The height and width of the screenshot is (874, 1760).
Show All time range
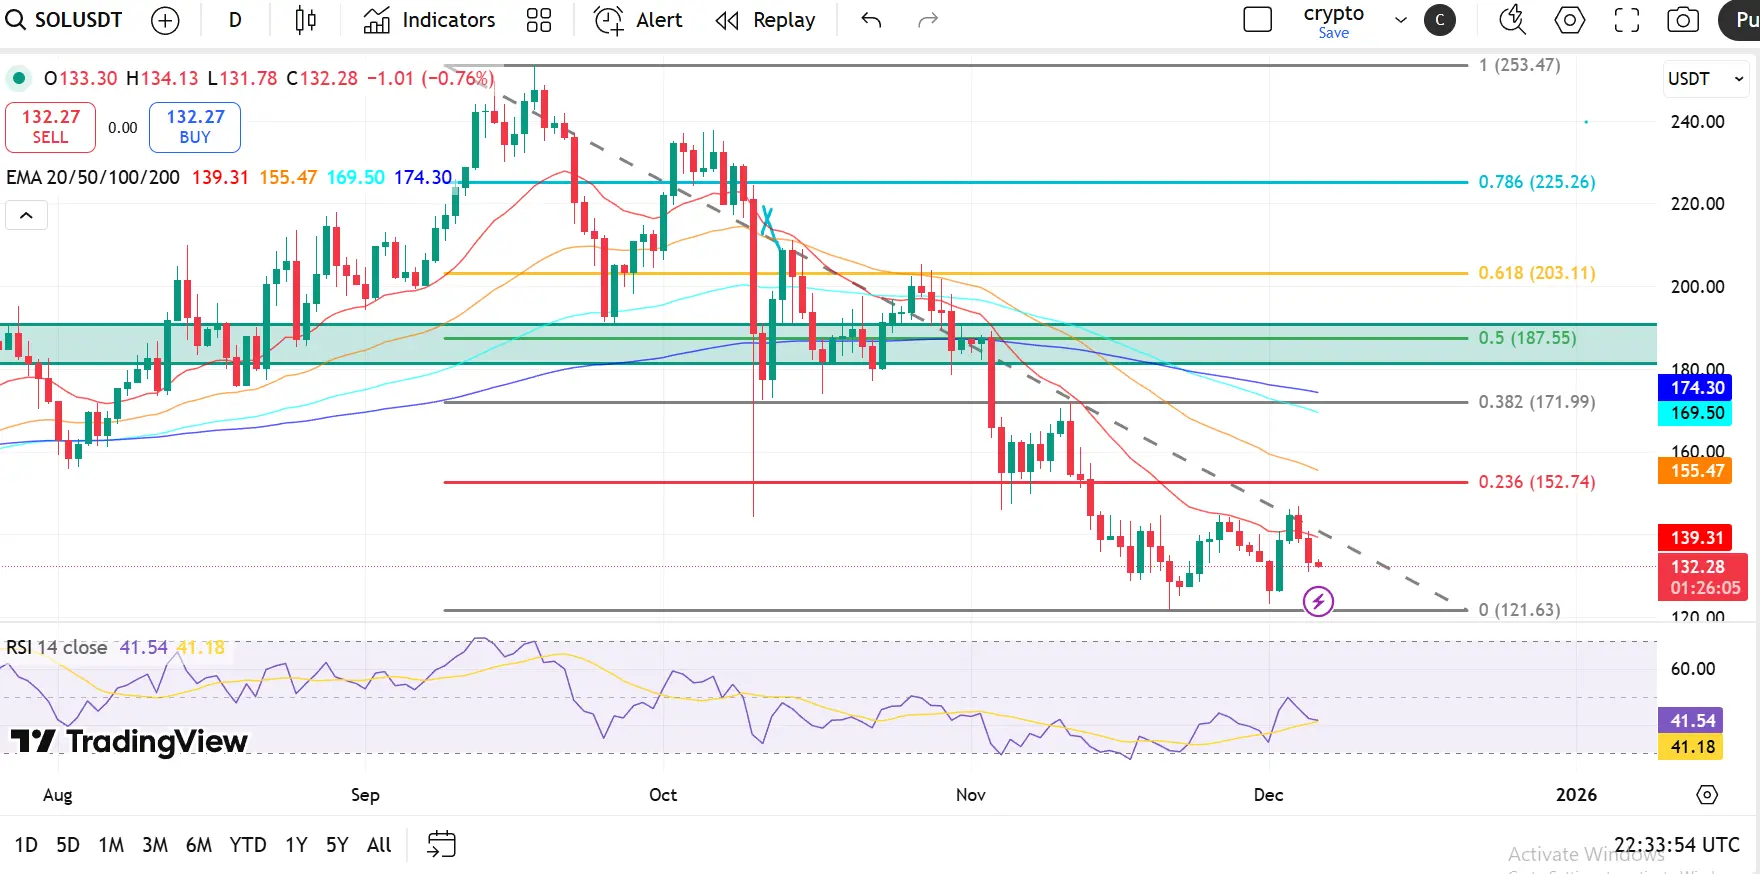coord(379,845)
